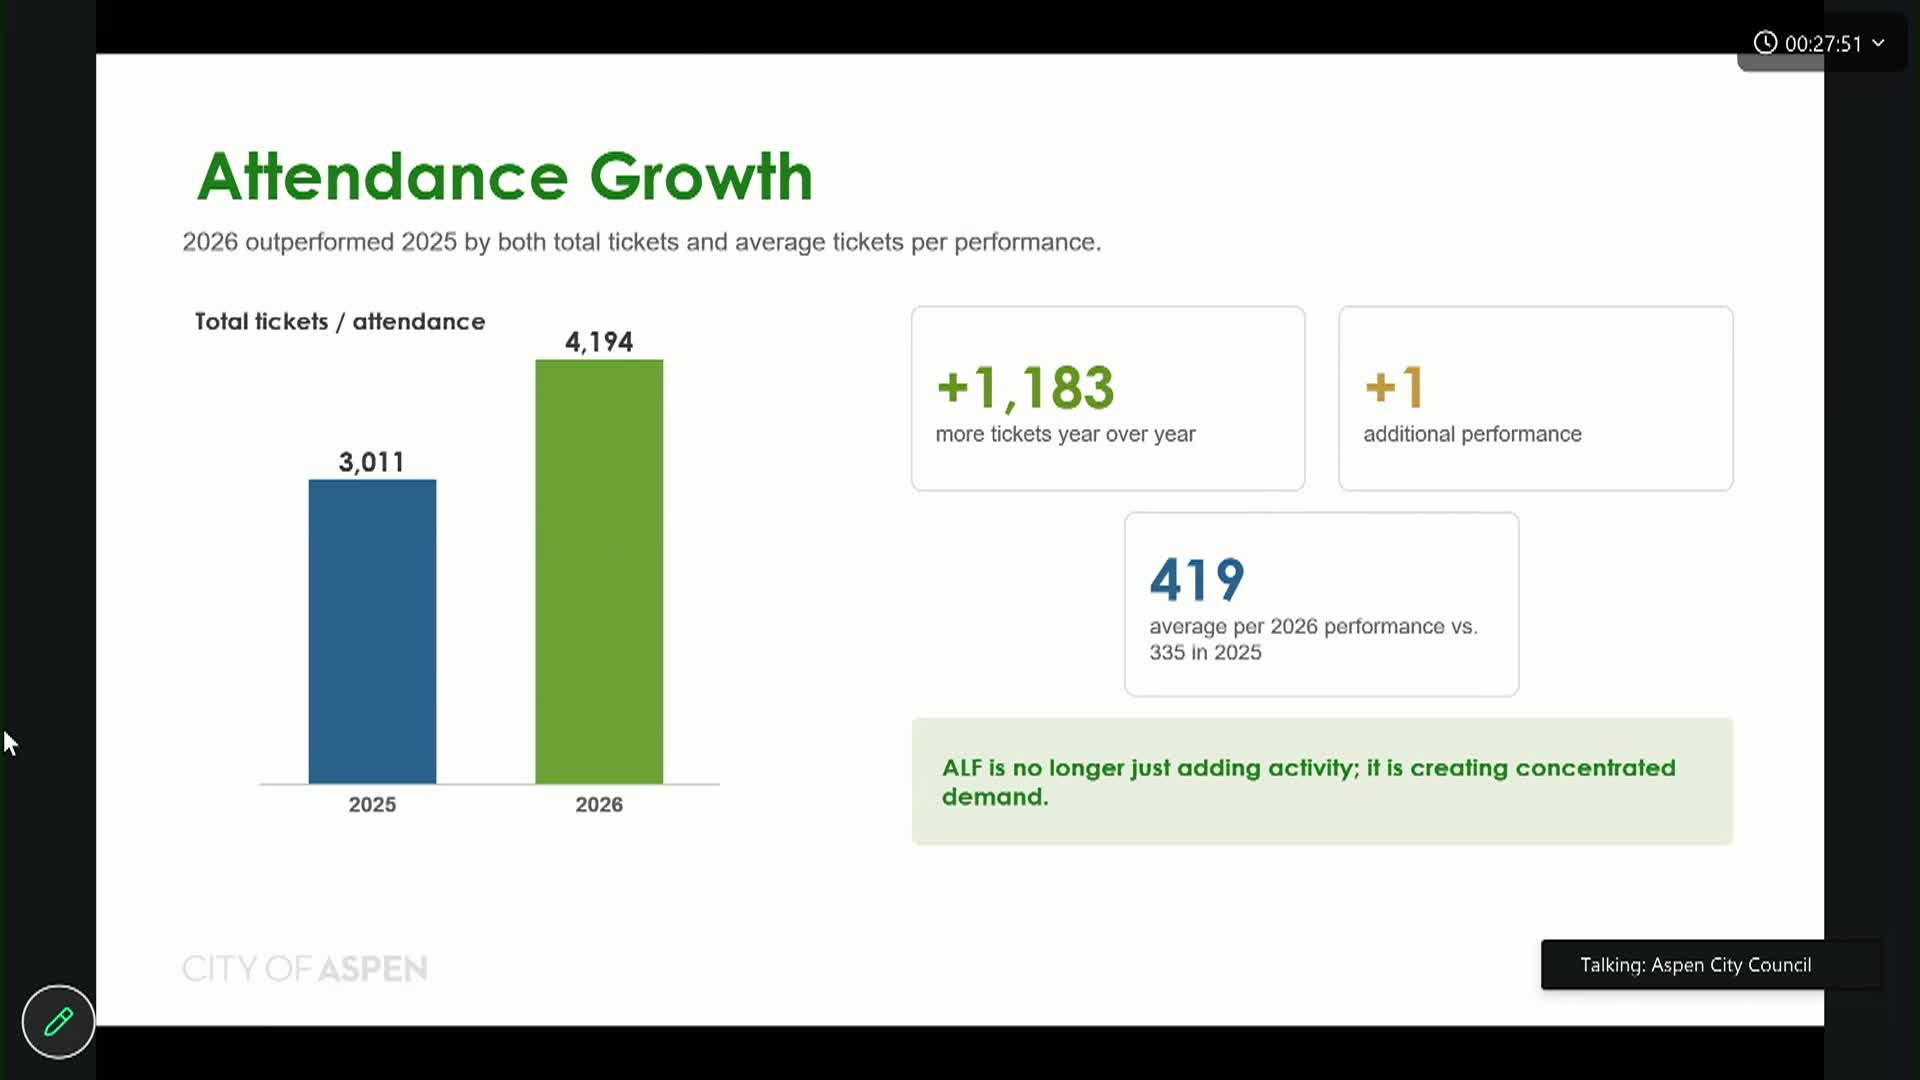
Task: Expand the meeting timer dropdown chevron
Action: [1878, 43]
